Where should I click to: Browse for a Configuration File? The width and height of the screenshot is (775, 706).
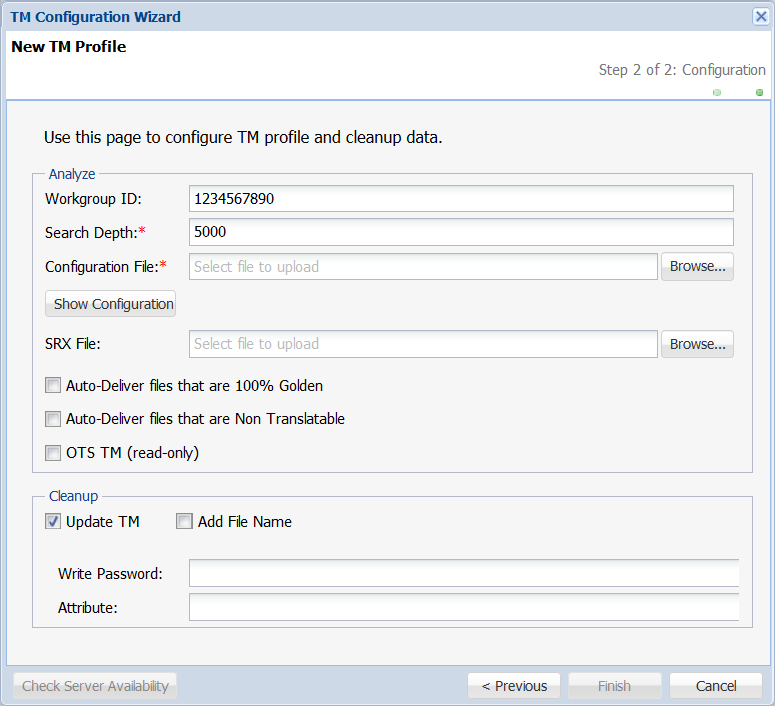coord(697,266)
